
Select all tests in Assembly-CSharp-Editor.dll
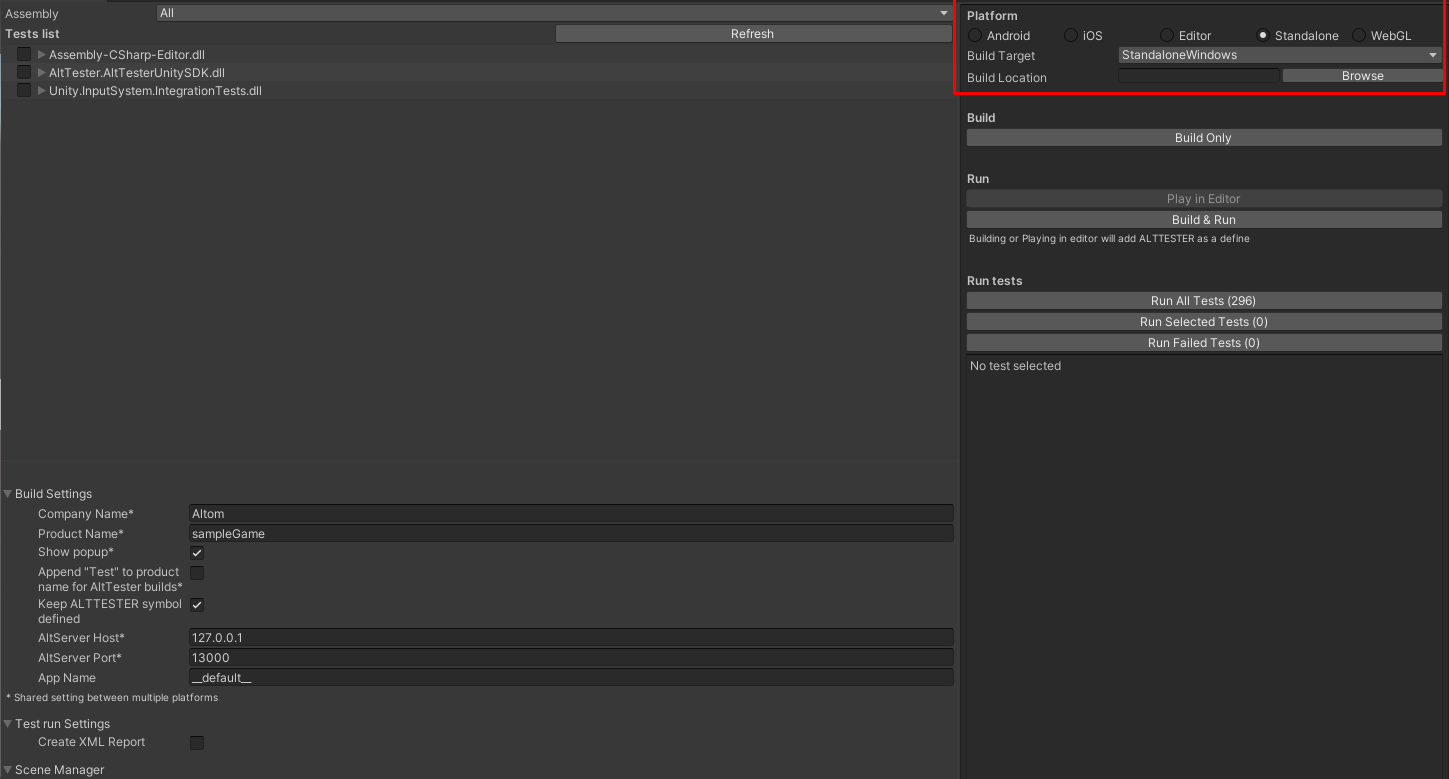click(x=23, y=54)
